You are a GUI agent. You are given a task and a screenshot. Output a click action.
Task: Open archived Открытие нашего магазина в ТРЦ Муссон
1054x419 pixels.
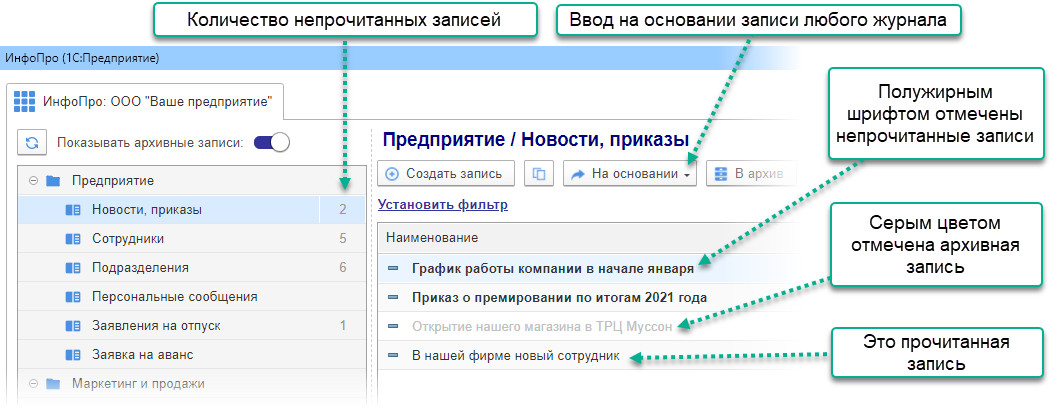click(542, 326)
